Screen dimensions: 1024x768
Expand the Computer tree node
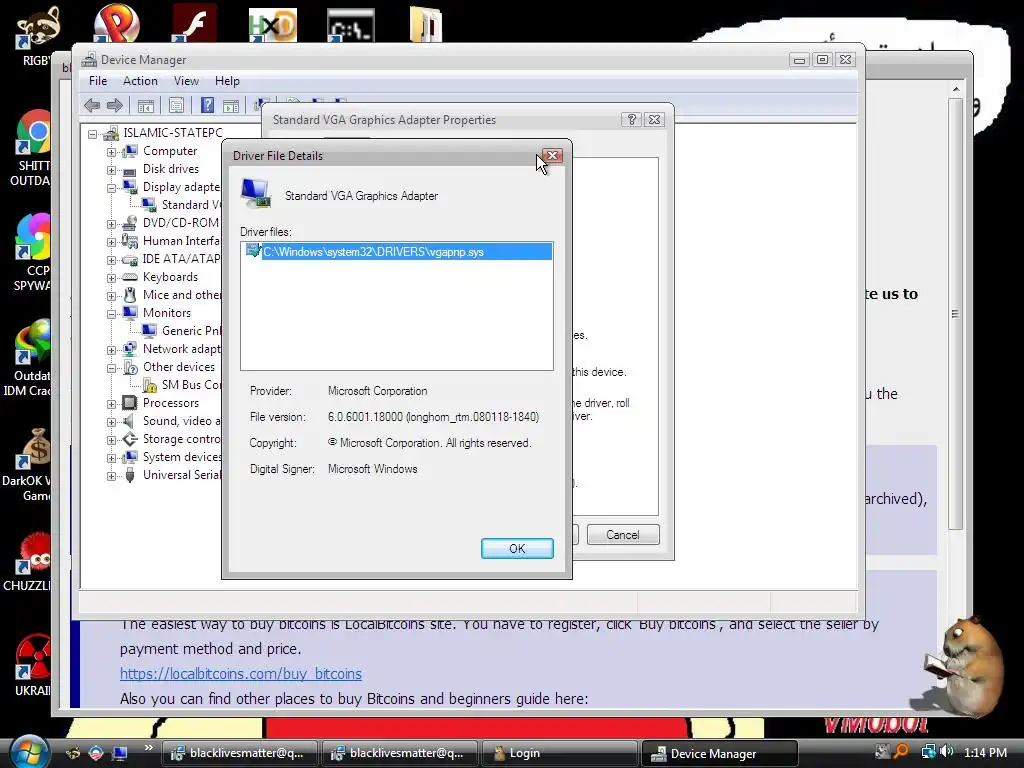(x=111, y=152)
